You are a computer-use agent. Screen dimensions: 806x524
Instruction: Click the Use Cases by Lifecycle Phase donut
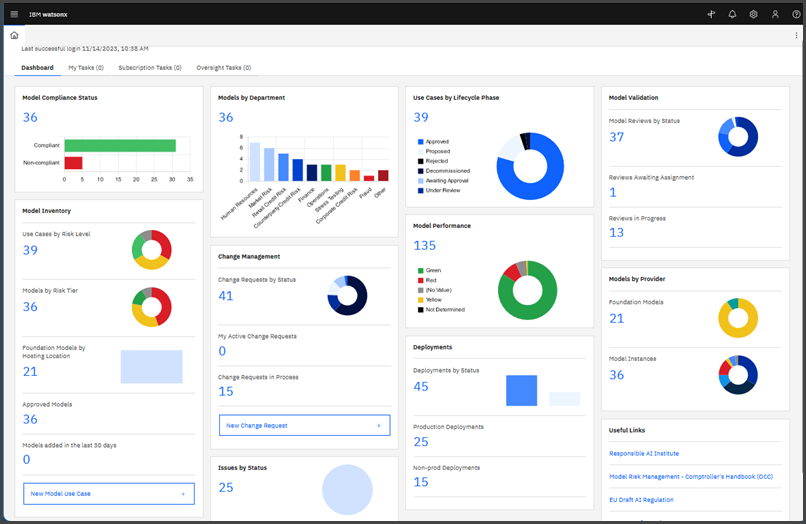[x=530, y=166]
